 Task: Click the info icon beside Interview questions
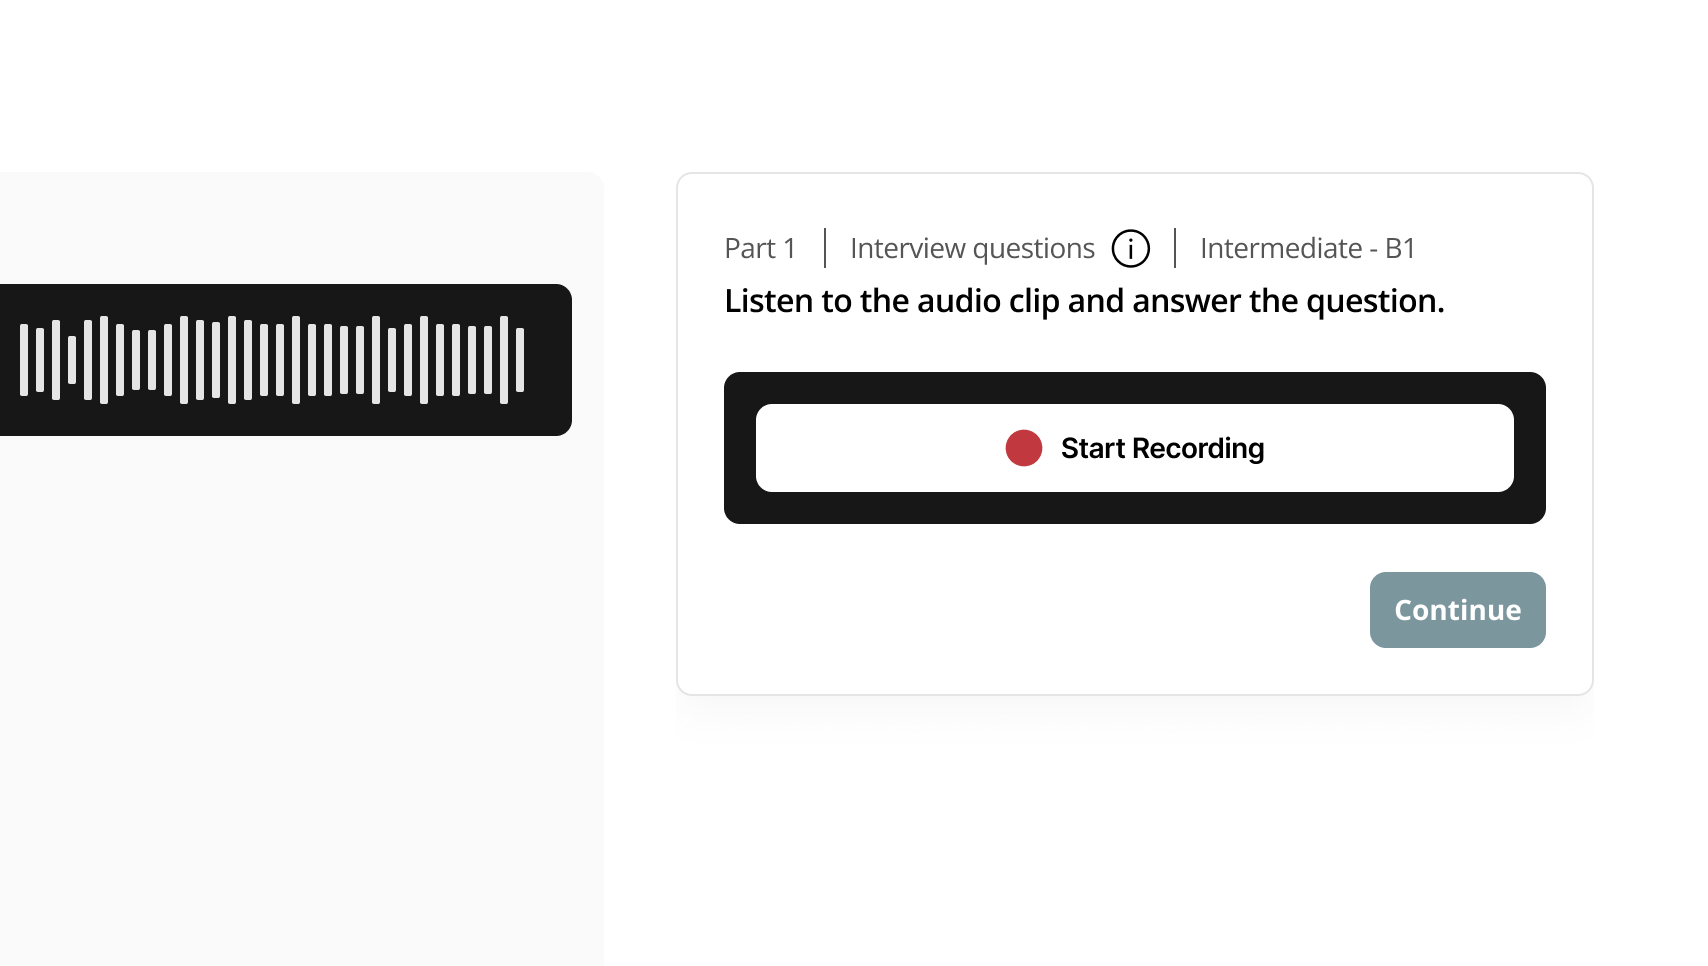pyautogui.click(x=1131, y=248)
